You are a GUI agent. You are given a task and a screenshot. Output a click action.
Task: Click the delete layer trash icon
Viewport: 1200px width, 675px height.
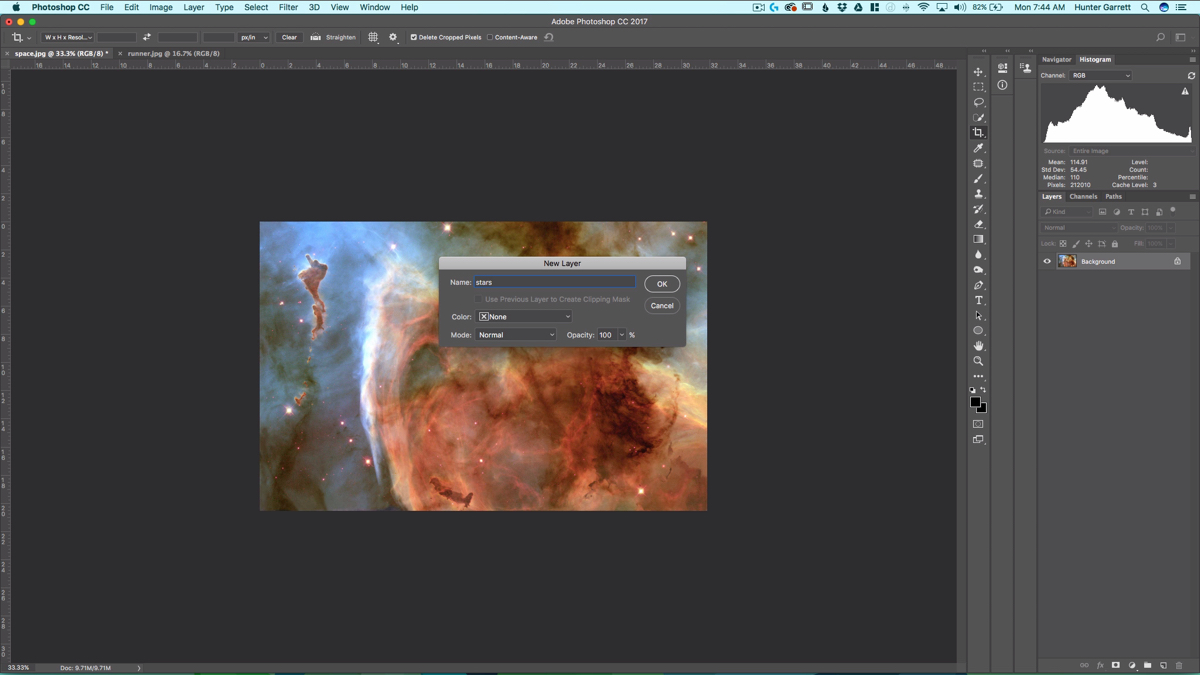pos(1179,665)
